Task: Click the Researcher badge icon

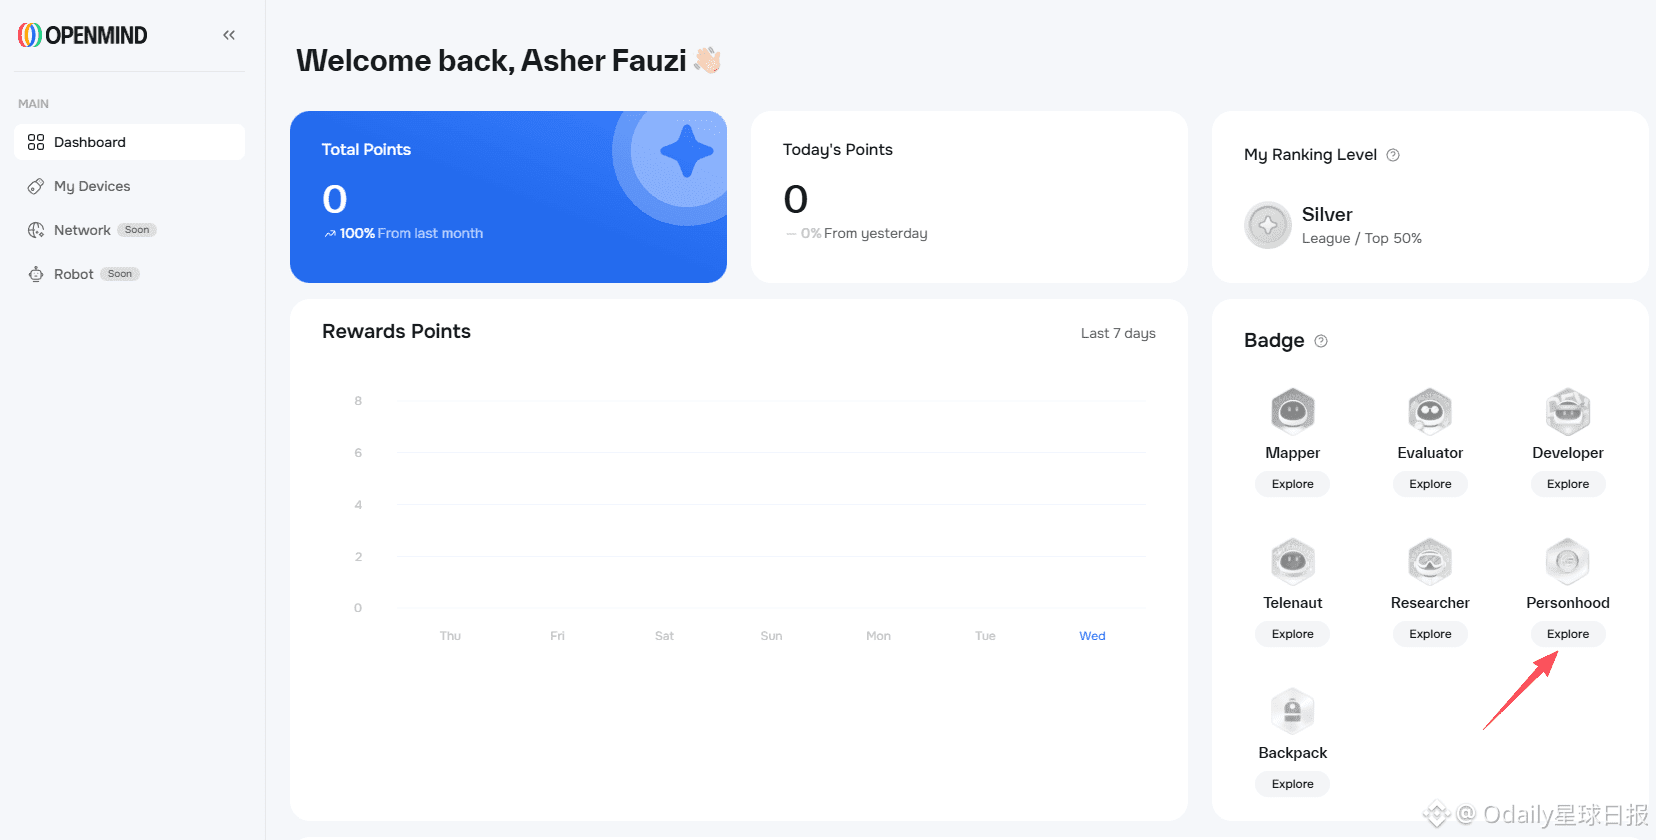Action: [1430, 561]
